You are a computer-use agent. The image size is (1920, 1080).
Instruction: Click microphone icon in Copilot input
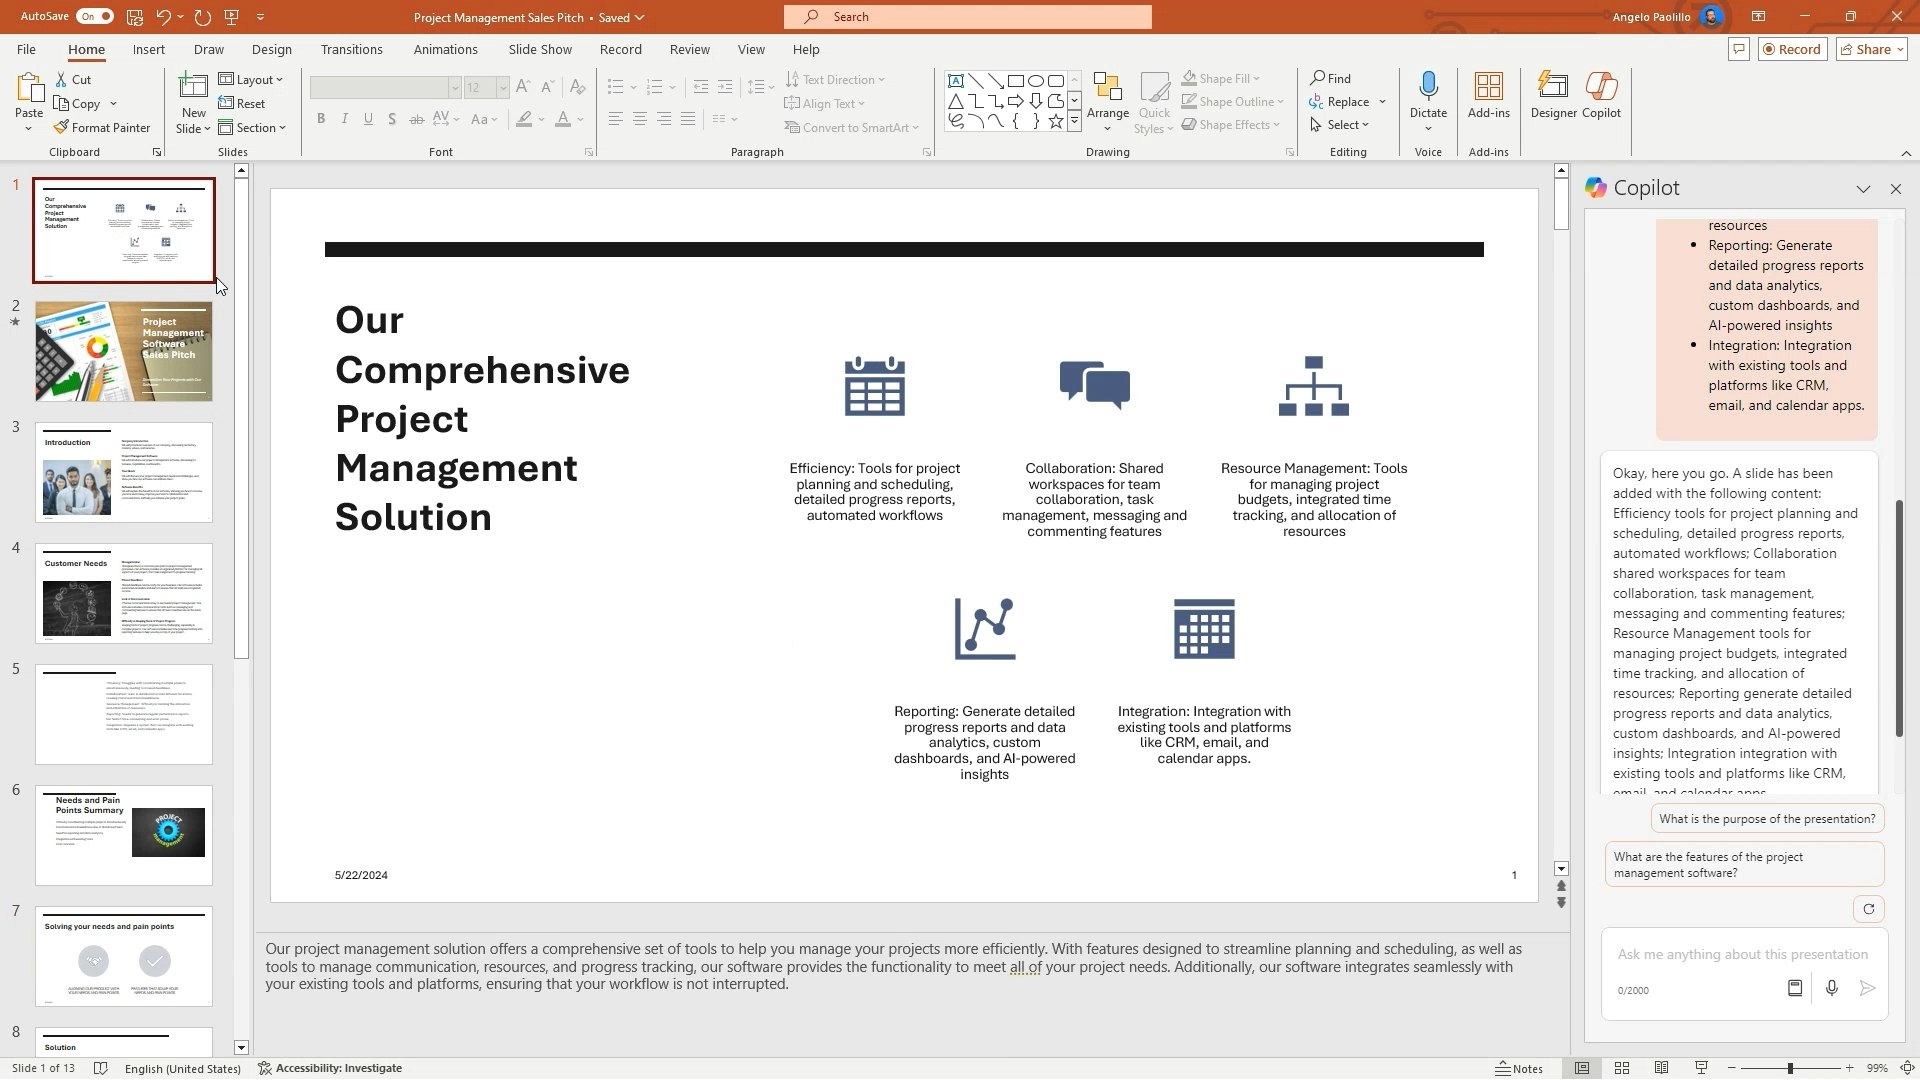coord(1831,988)
